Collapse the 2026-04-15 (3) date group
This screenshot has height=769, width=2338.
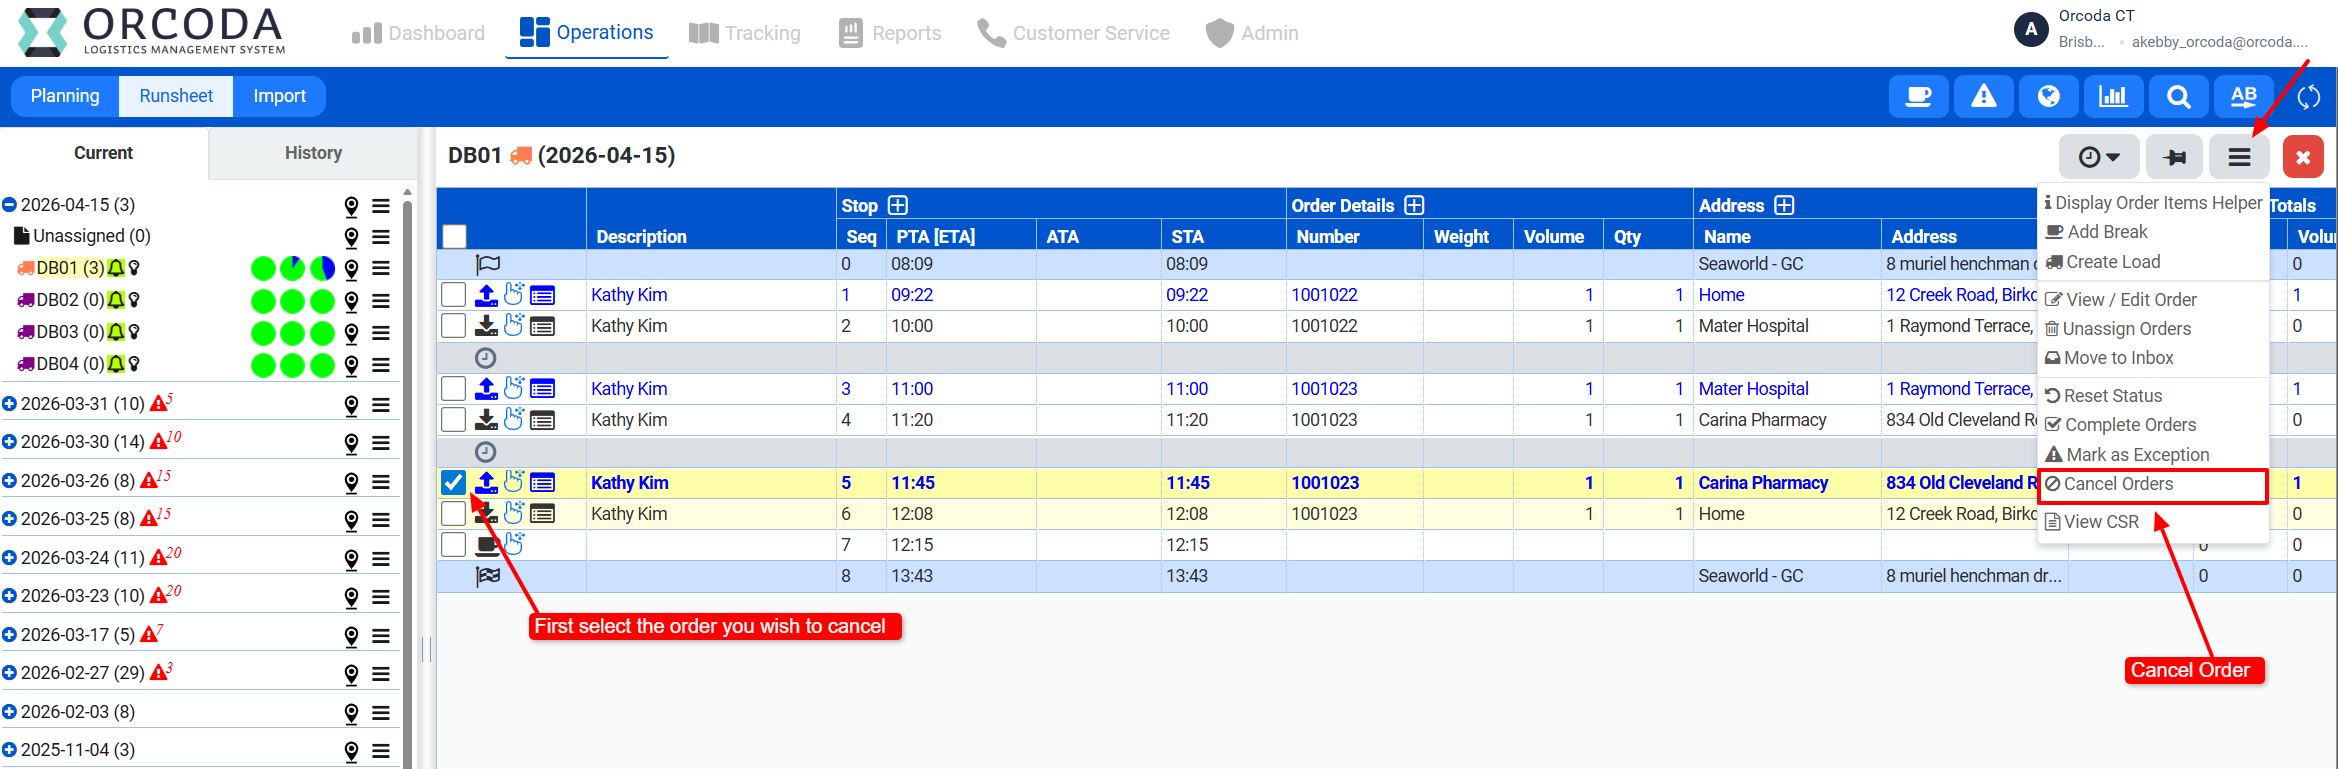[x=10, y=205]
